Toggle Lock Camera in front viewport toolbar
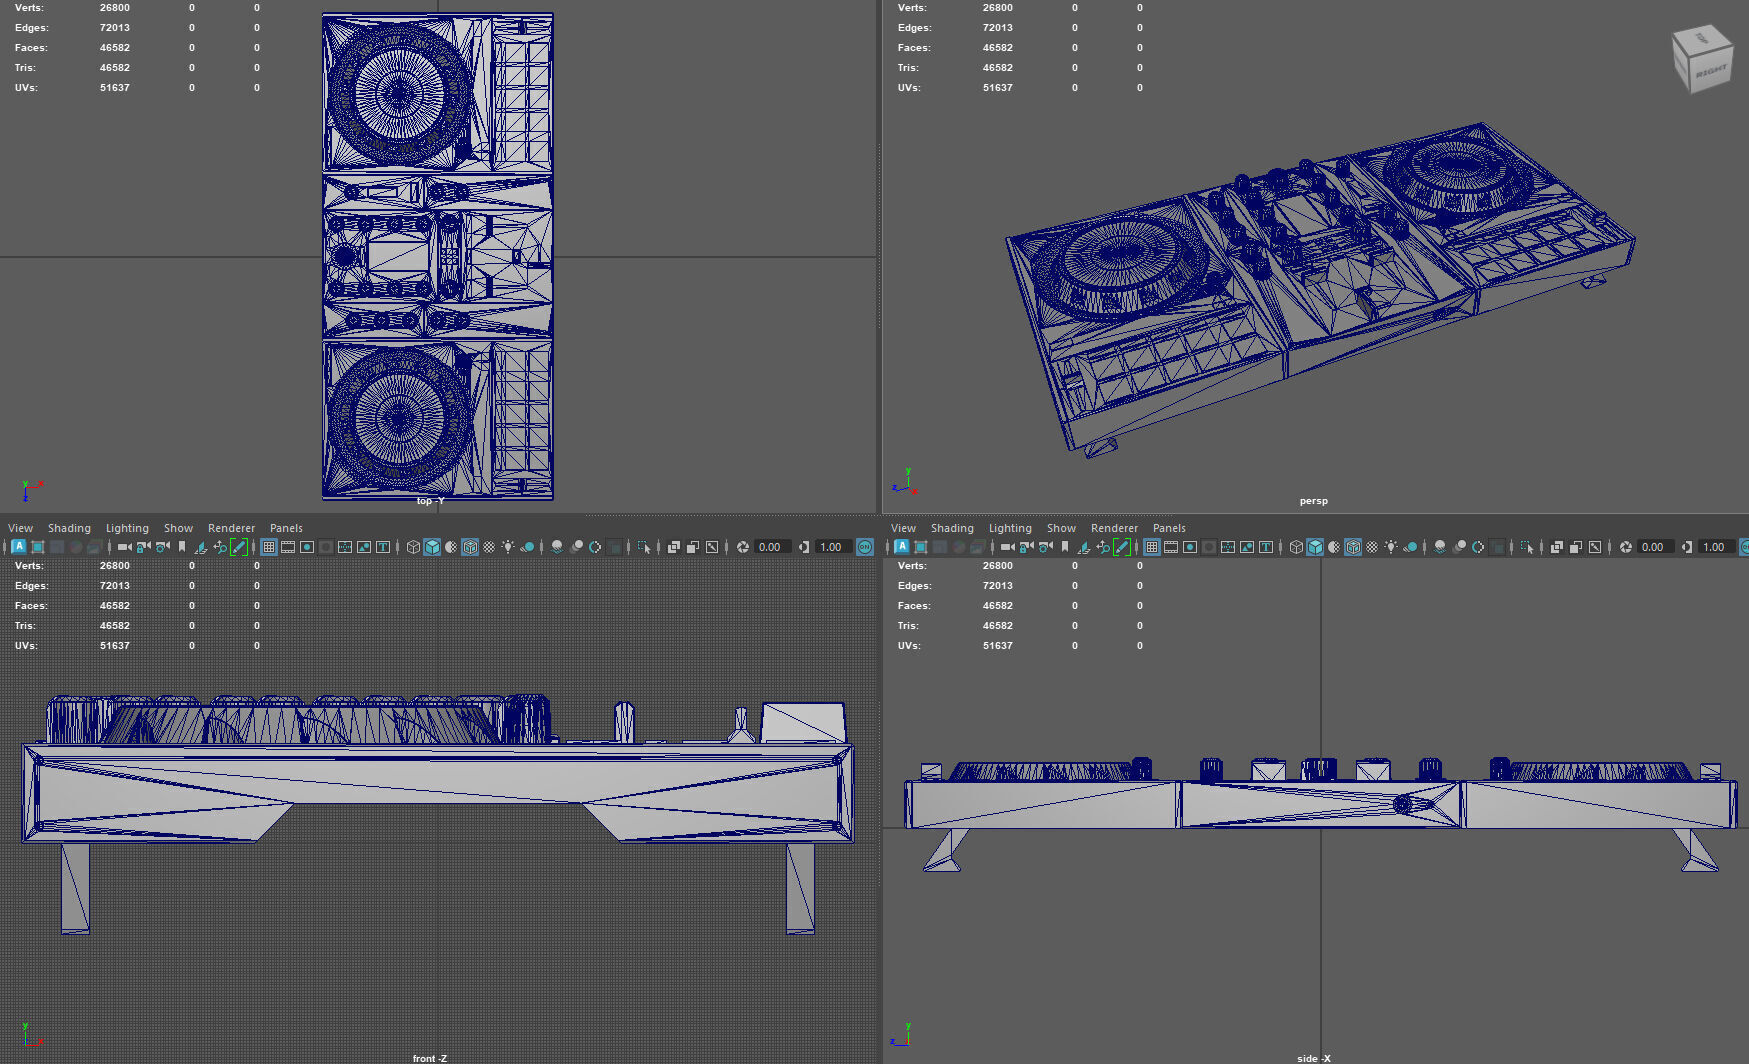 (x=143, y=547)
